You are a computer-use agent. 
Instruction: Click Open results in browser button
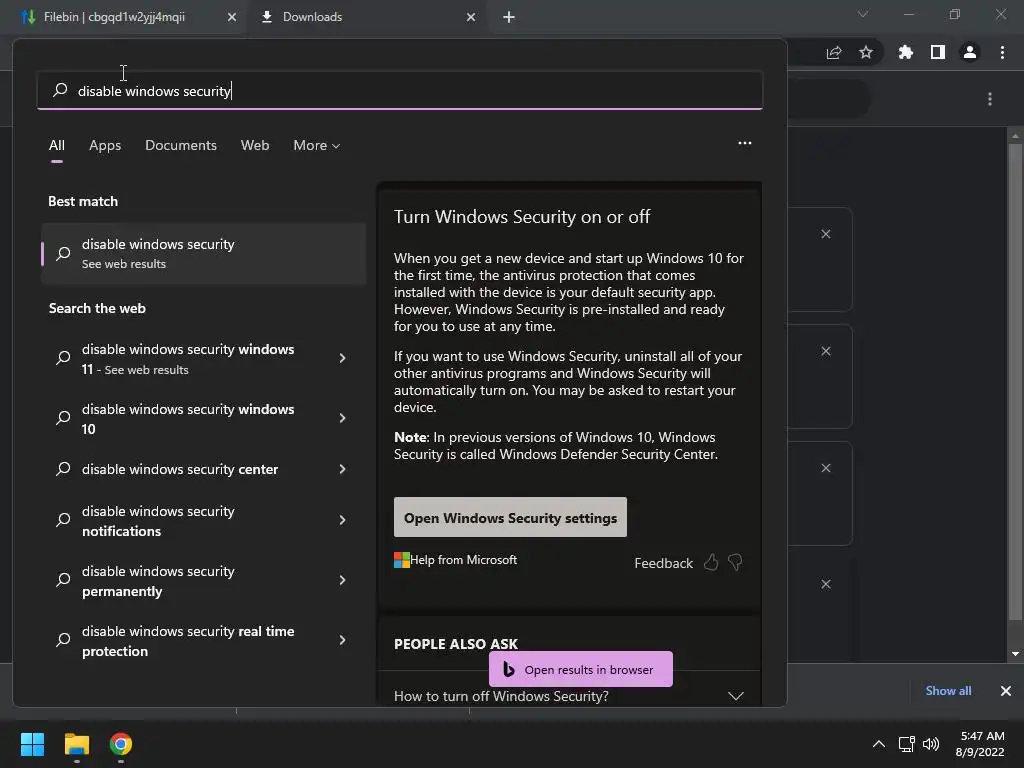point(581,669)
